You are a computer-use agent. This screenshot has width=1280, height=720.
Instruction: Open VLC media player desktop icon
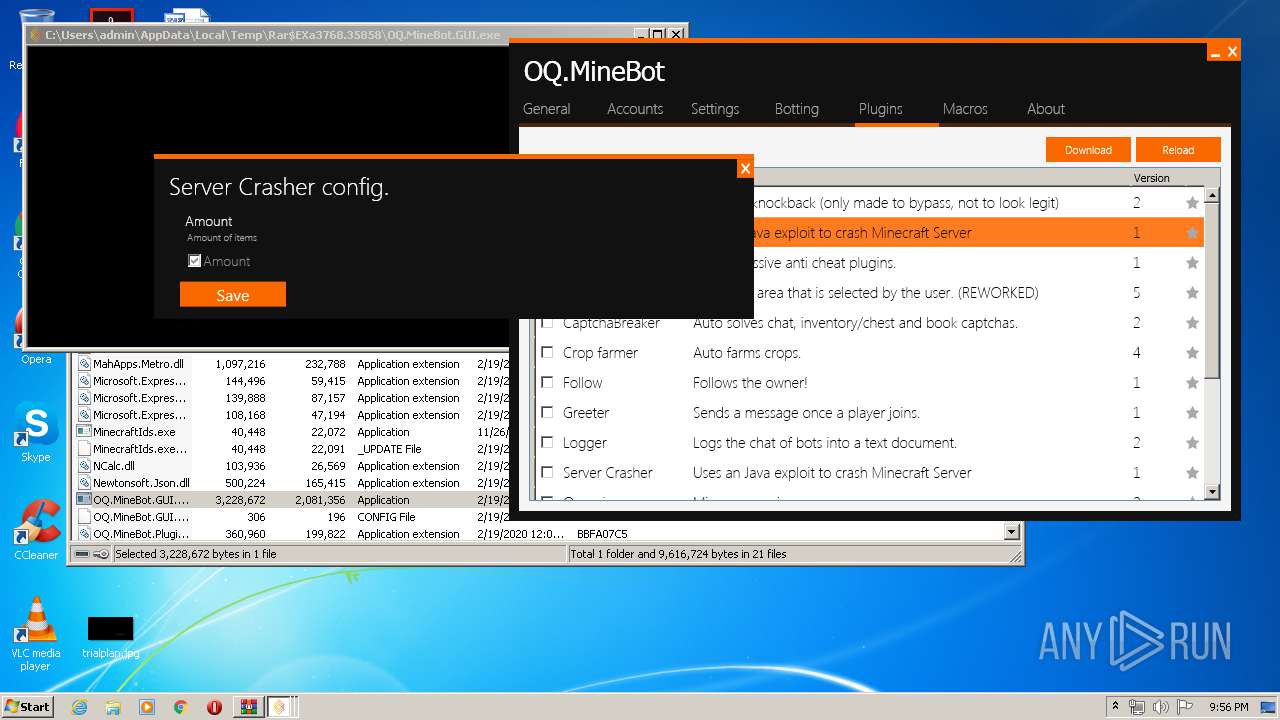pos(36,632)
